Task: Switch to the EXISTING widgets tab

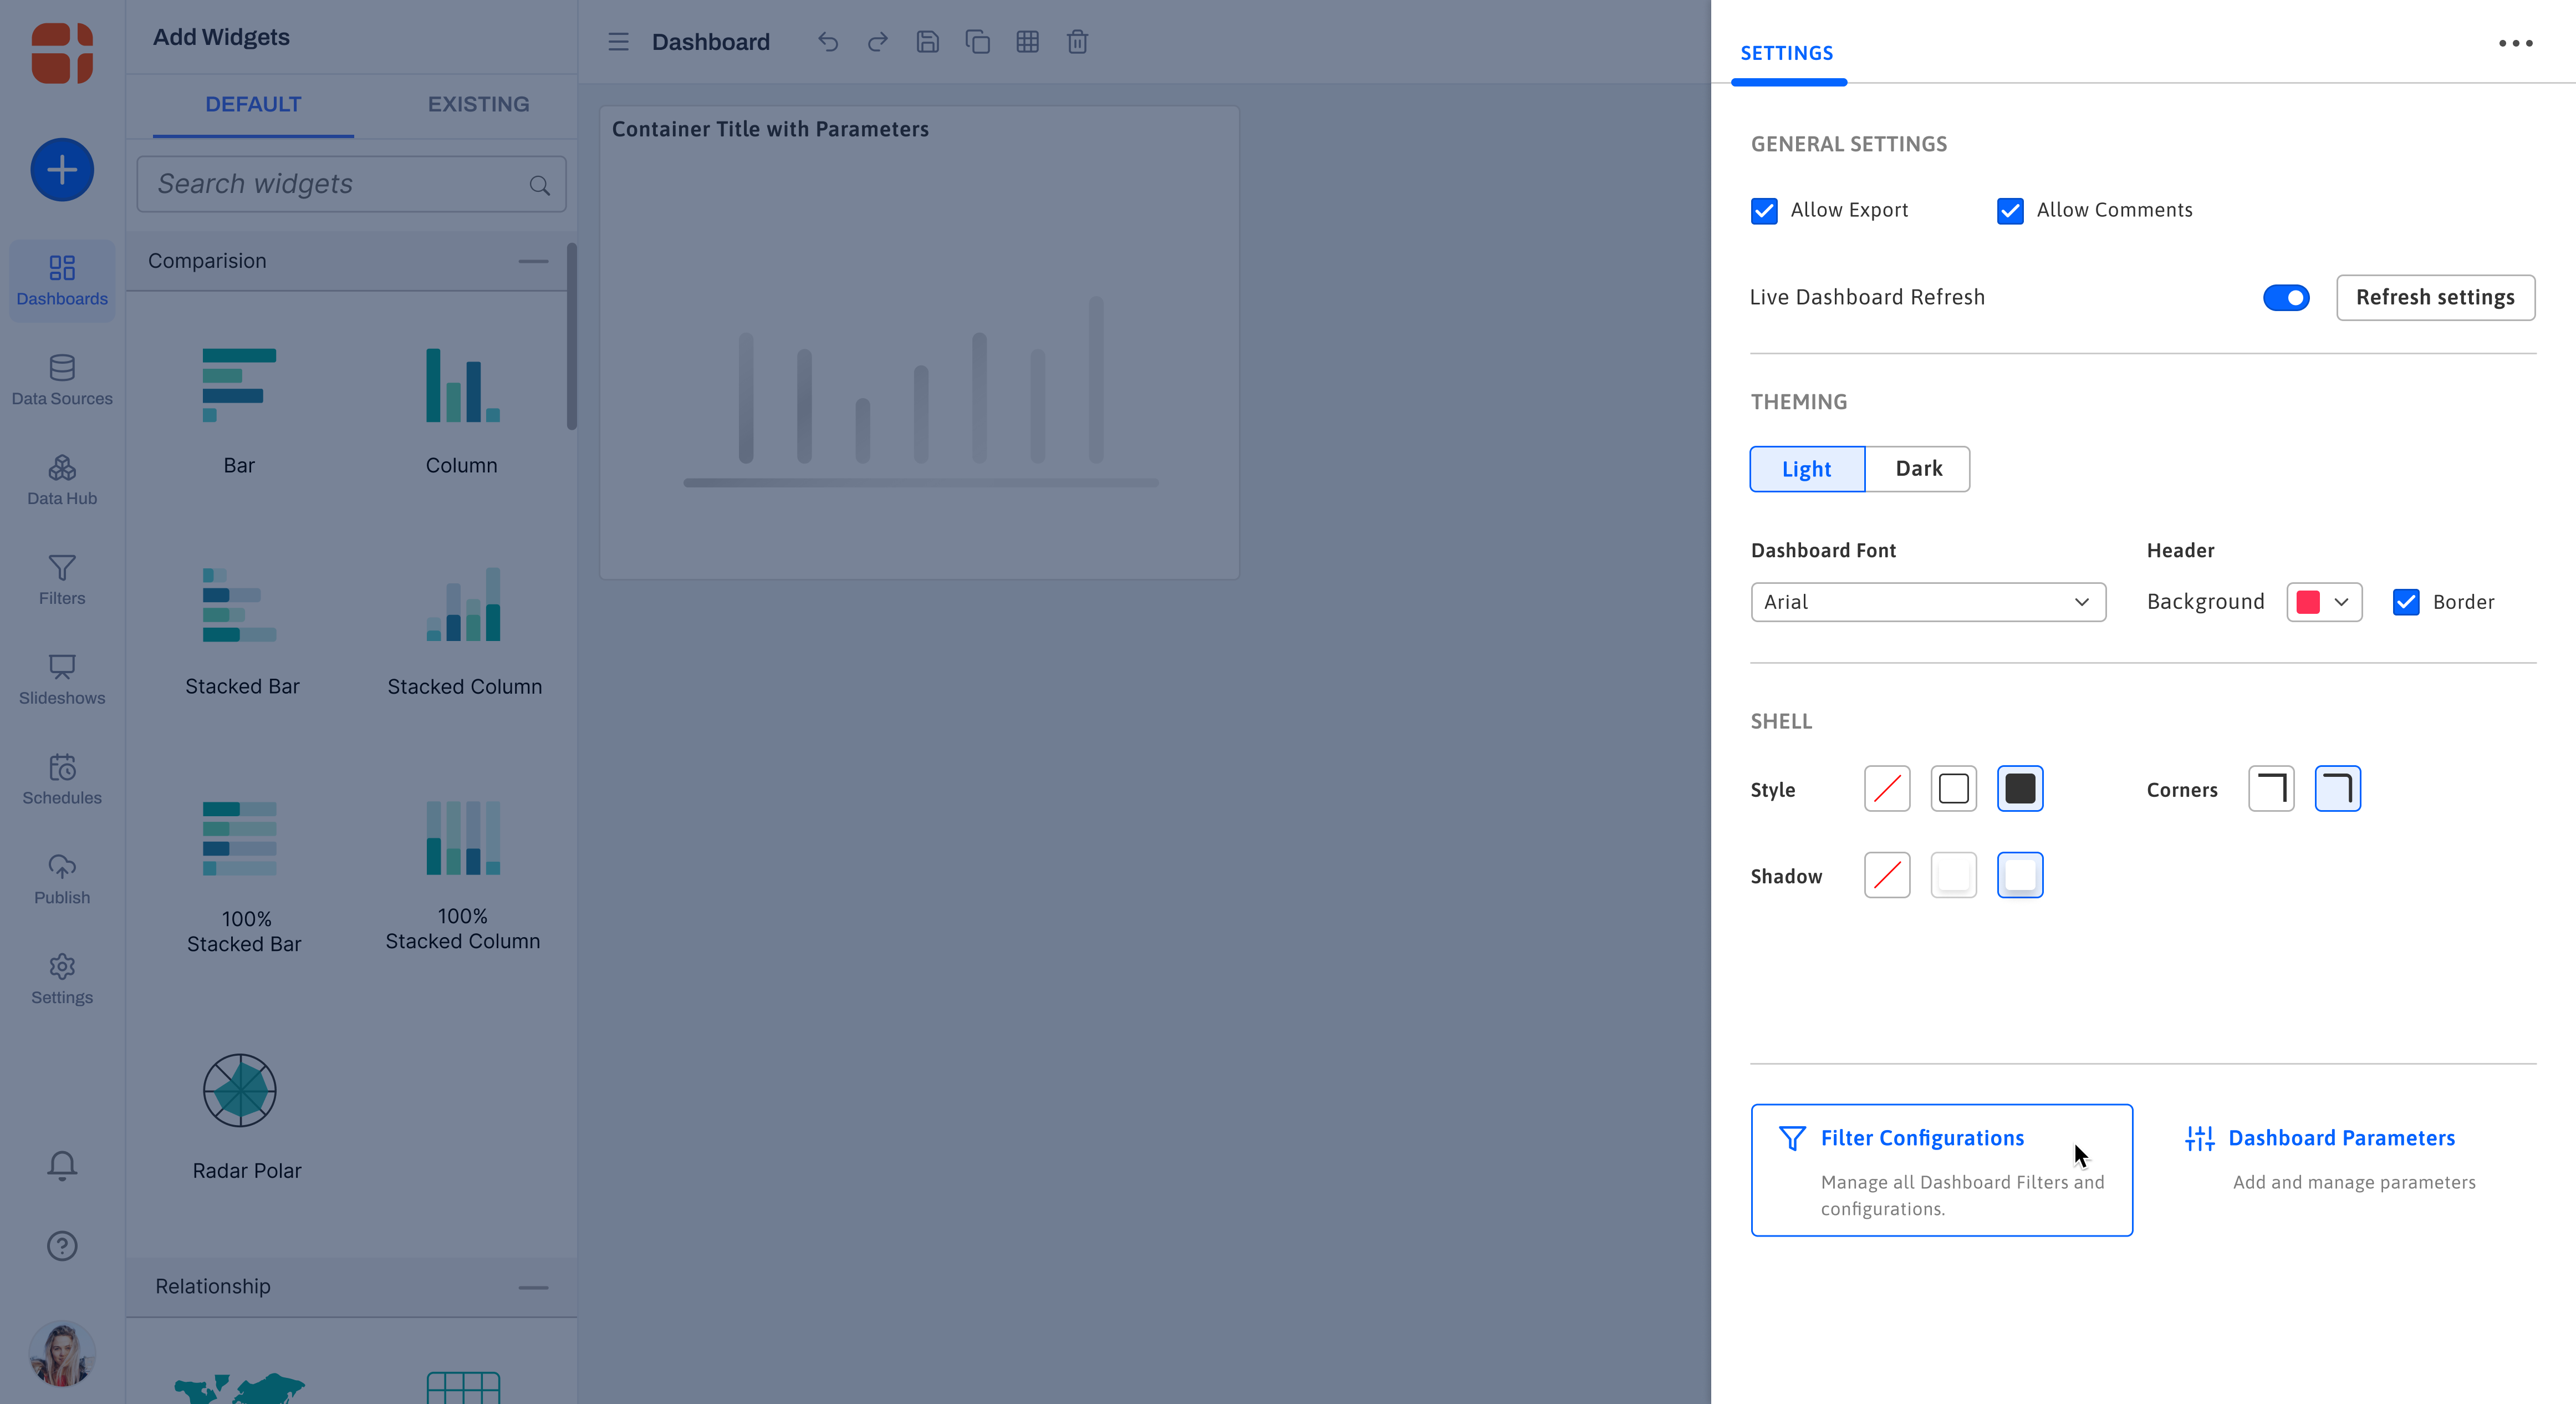Action: coord(478,105)
